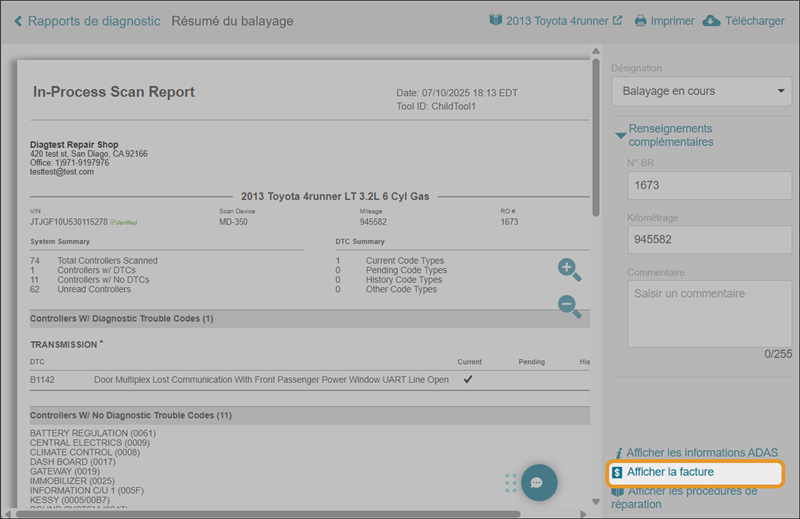Open the chat bubble button
Viewport: 800px width, 519px height.
pyautogui.click(x=536, y=482)
